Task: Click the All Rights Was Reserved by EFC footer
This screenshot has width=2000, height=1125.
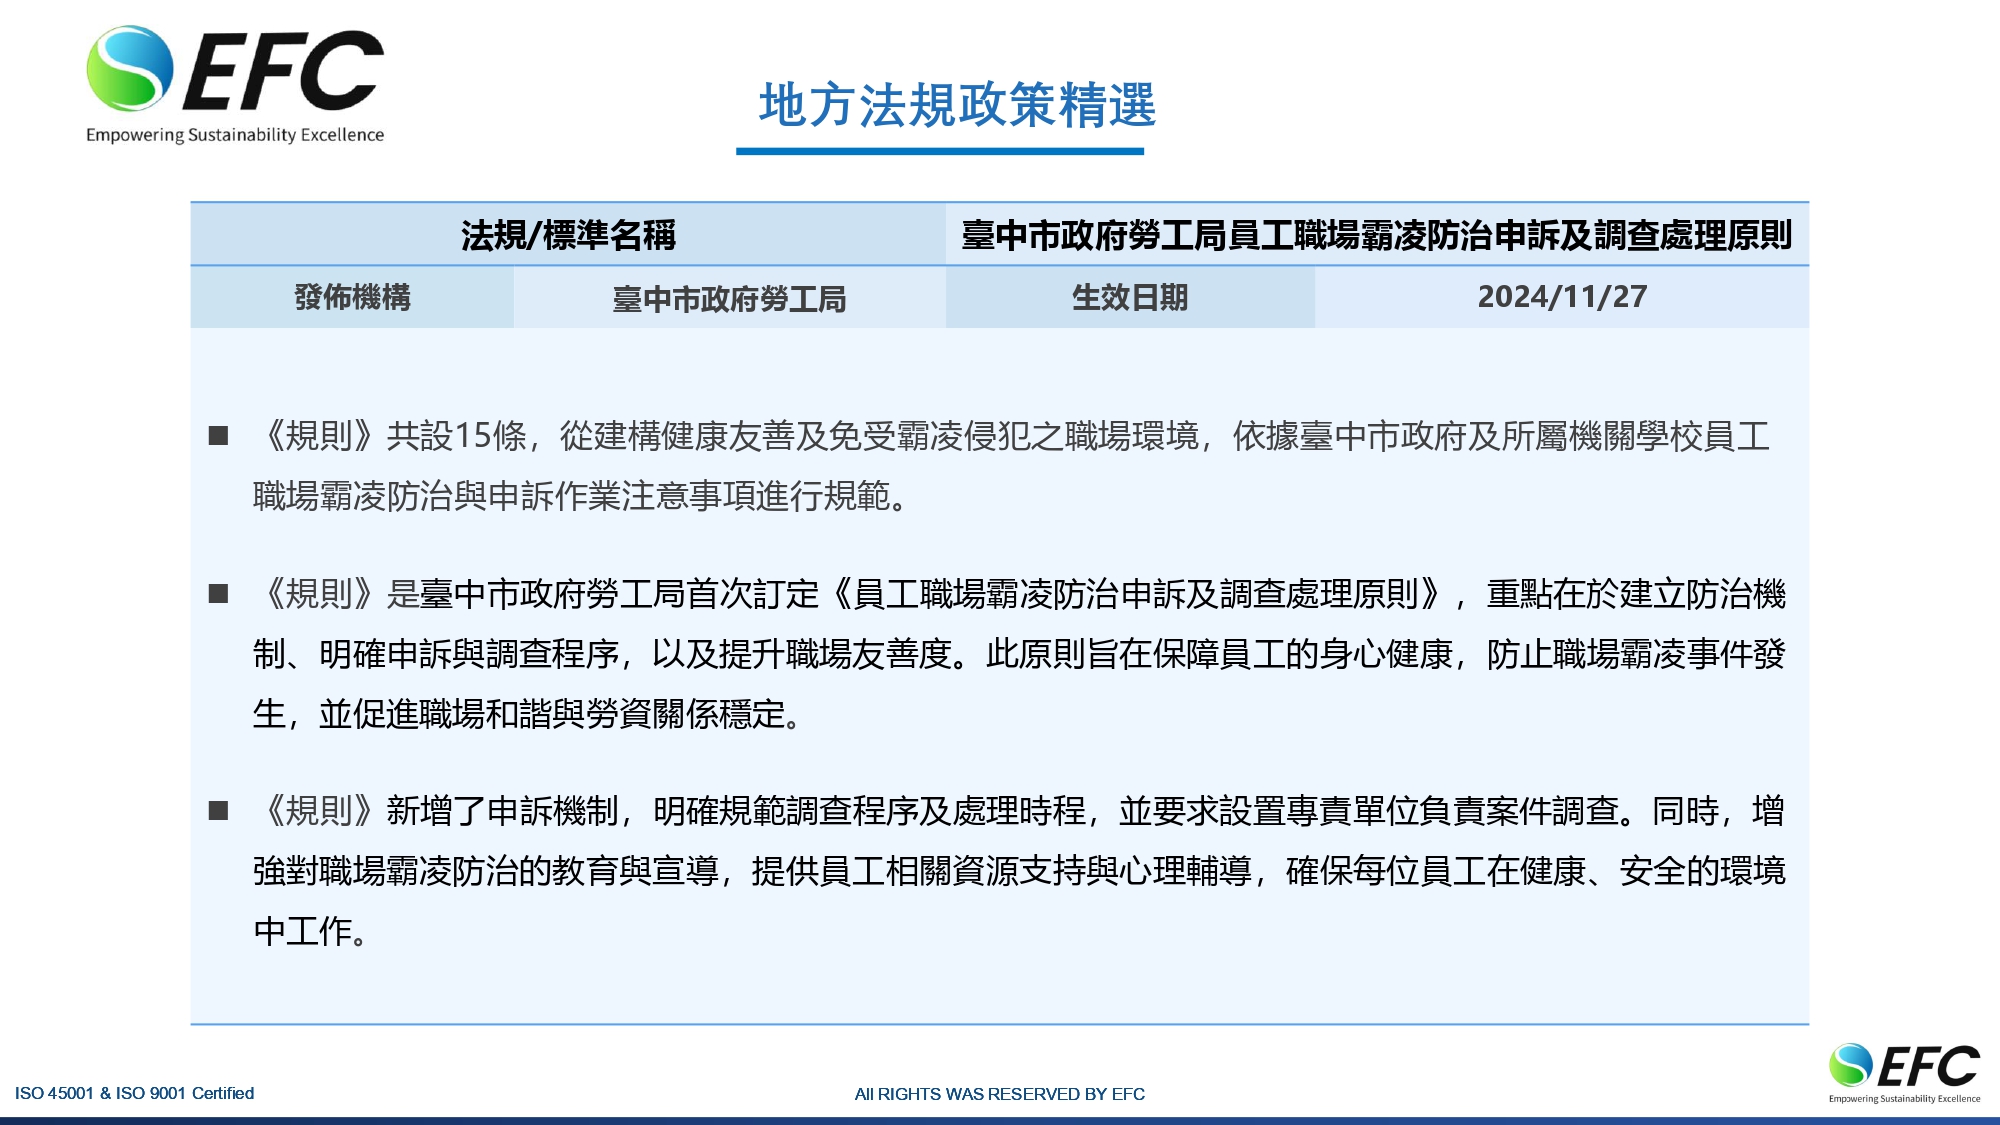Action: (999, 1094)
